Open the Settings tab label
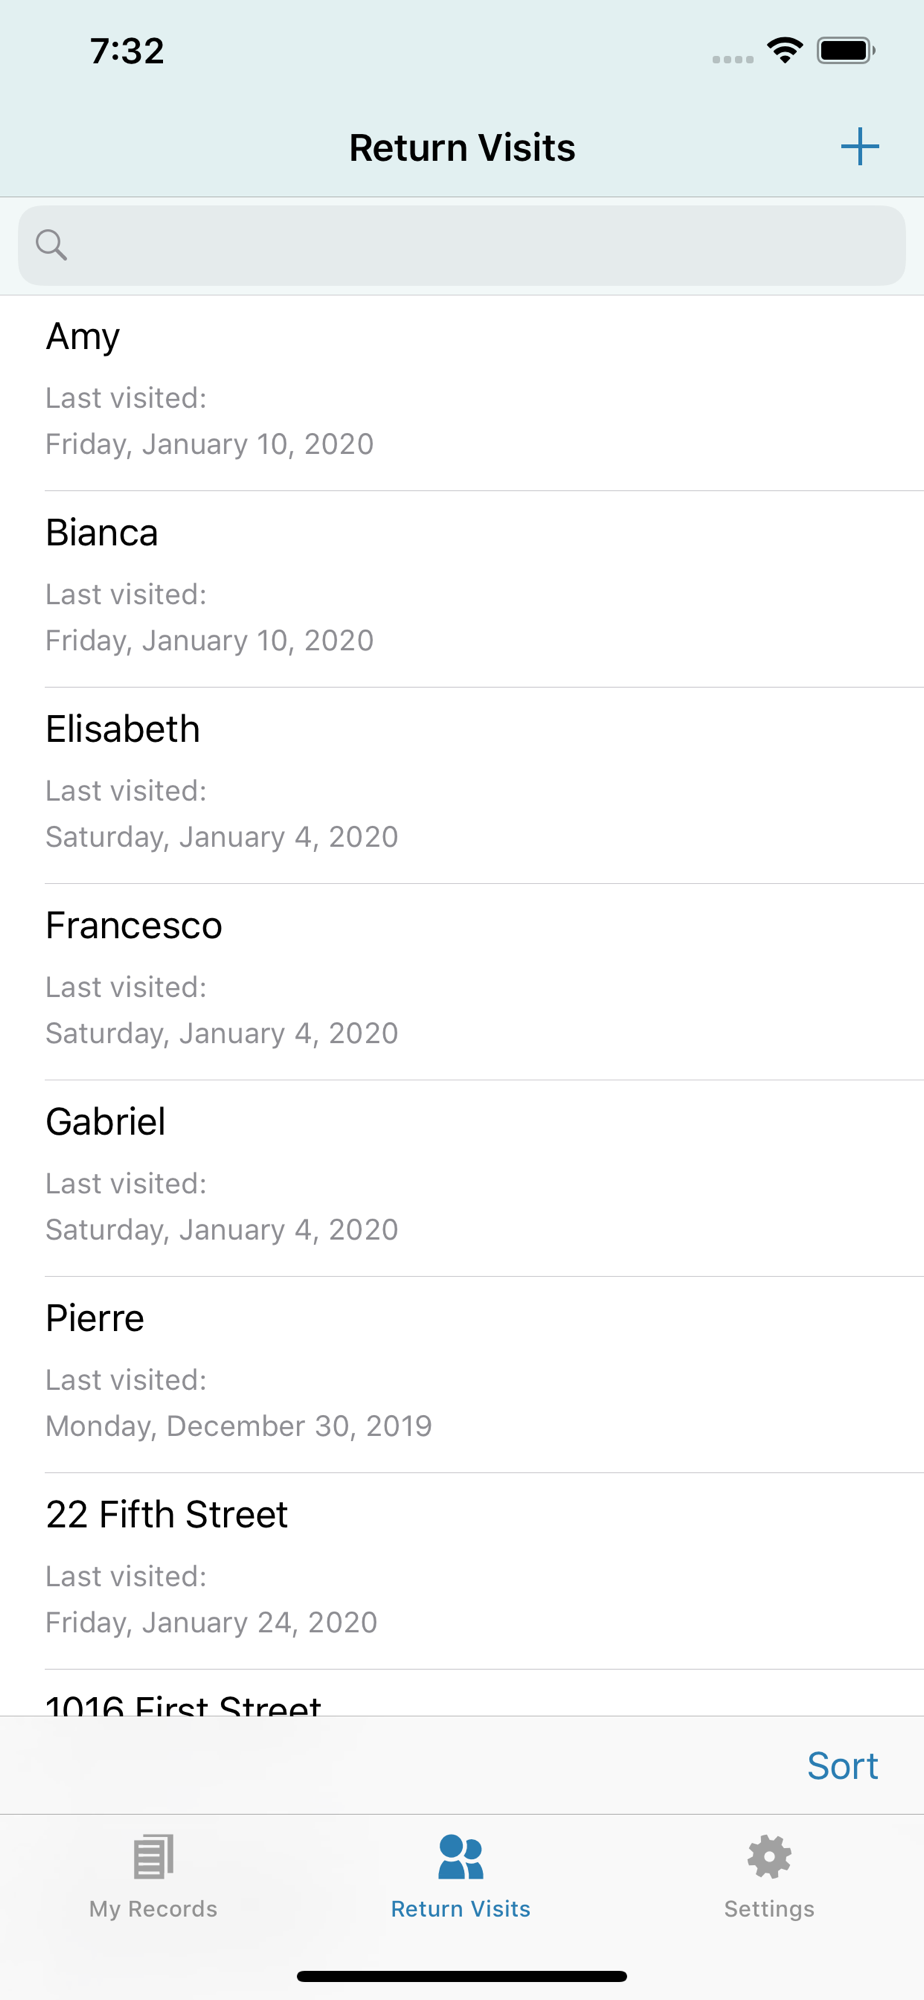This screenshot has width=924, height=2000. coord(769,1909)
